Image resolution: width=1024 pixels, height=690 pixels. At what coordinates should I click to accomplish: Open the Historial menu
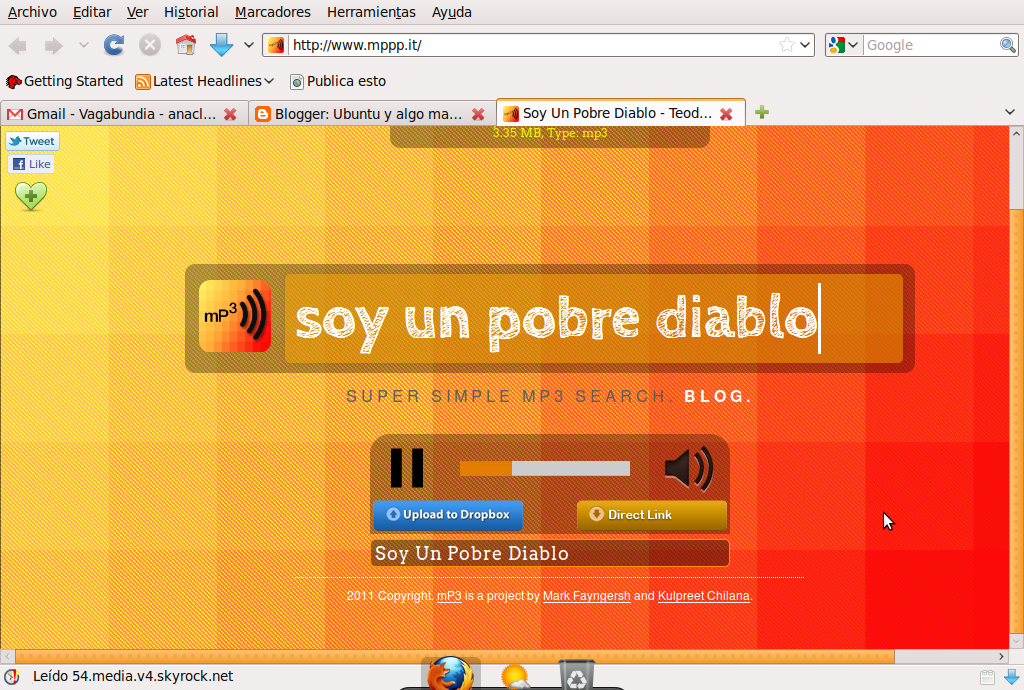[191, 12]
